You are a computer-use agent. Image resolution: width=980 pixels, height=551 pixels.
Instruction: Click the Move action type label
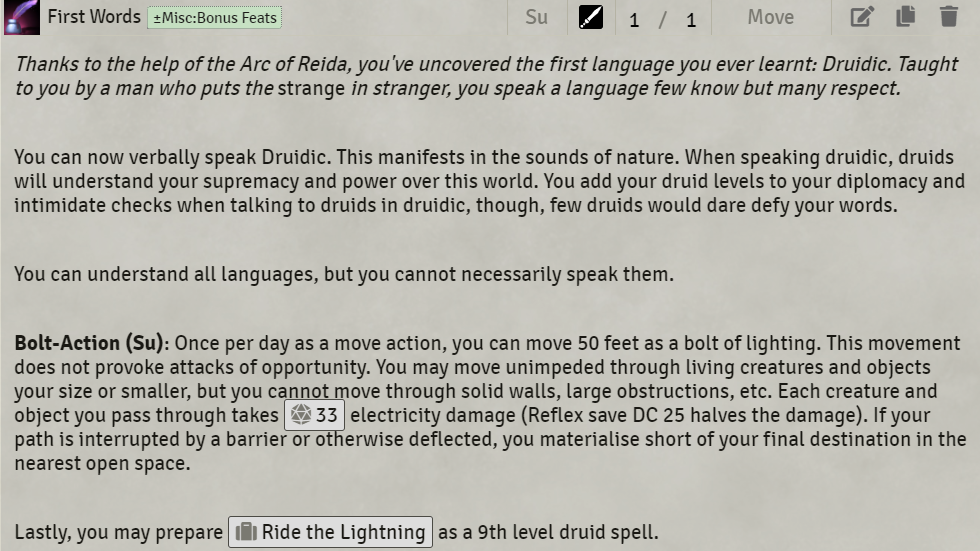(x=771, y=17)
